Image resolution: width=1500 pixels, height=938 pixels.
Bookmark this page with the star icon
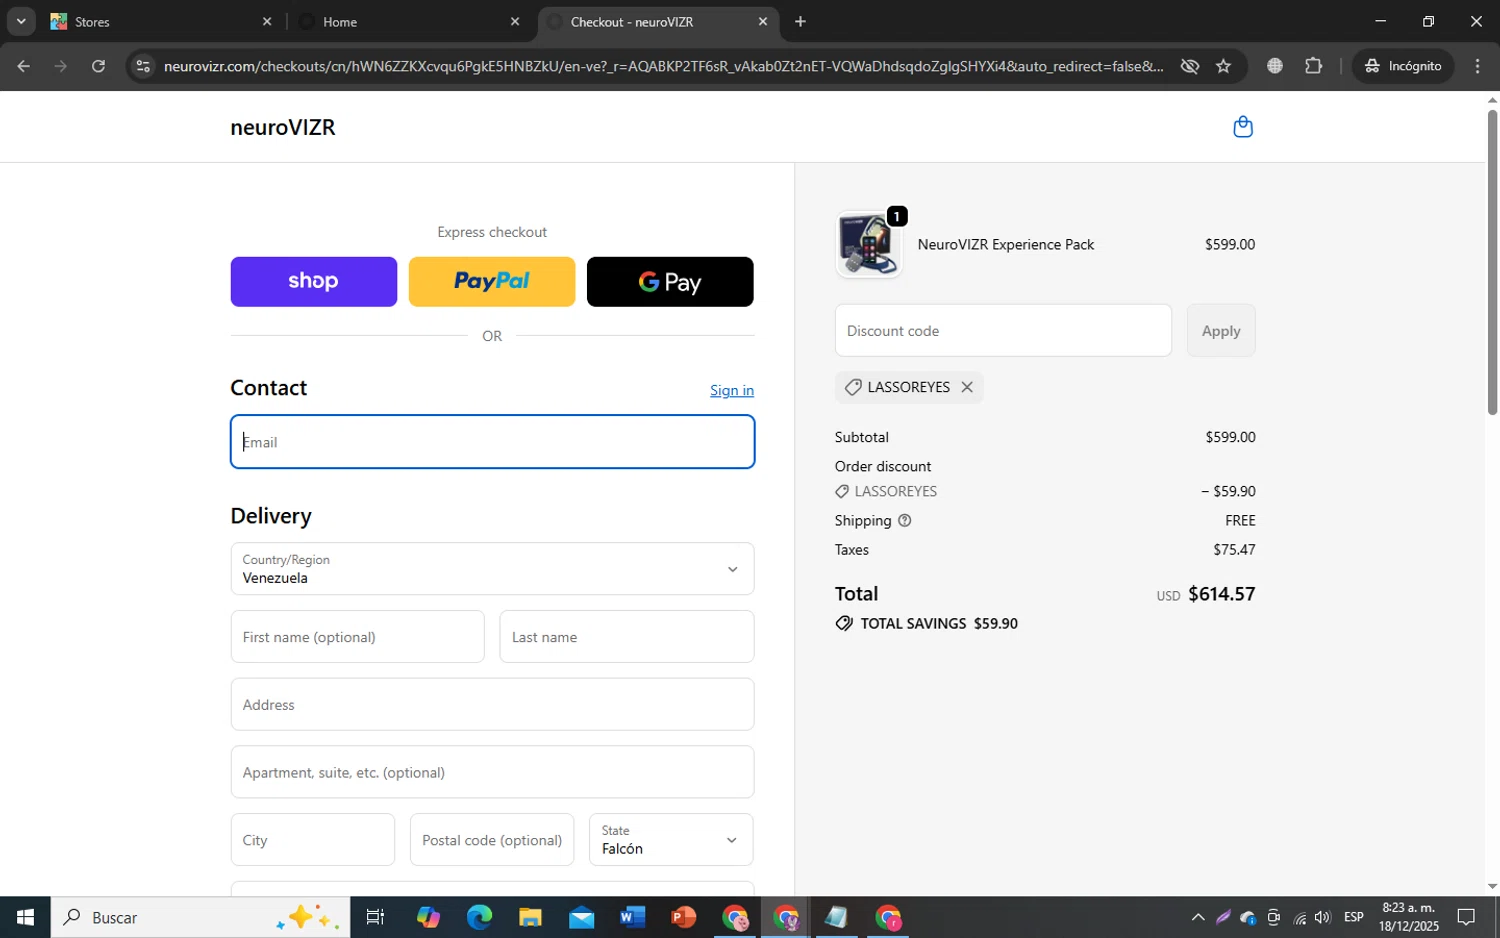(x=1223, y=66)
